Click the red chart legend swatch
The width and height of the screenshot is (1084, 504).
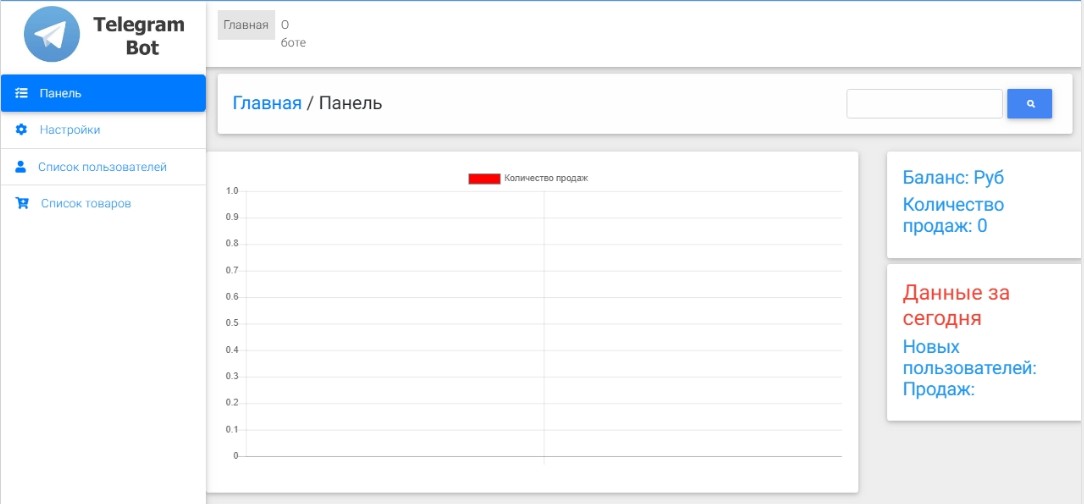tap(484, 178)
